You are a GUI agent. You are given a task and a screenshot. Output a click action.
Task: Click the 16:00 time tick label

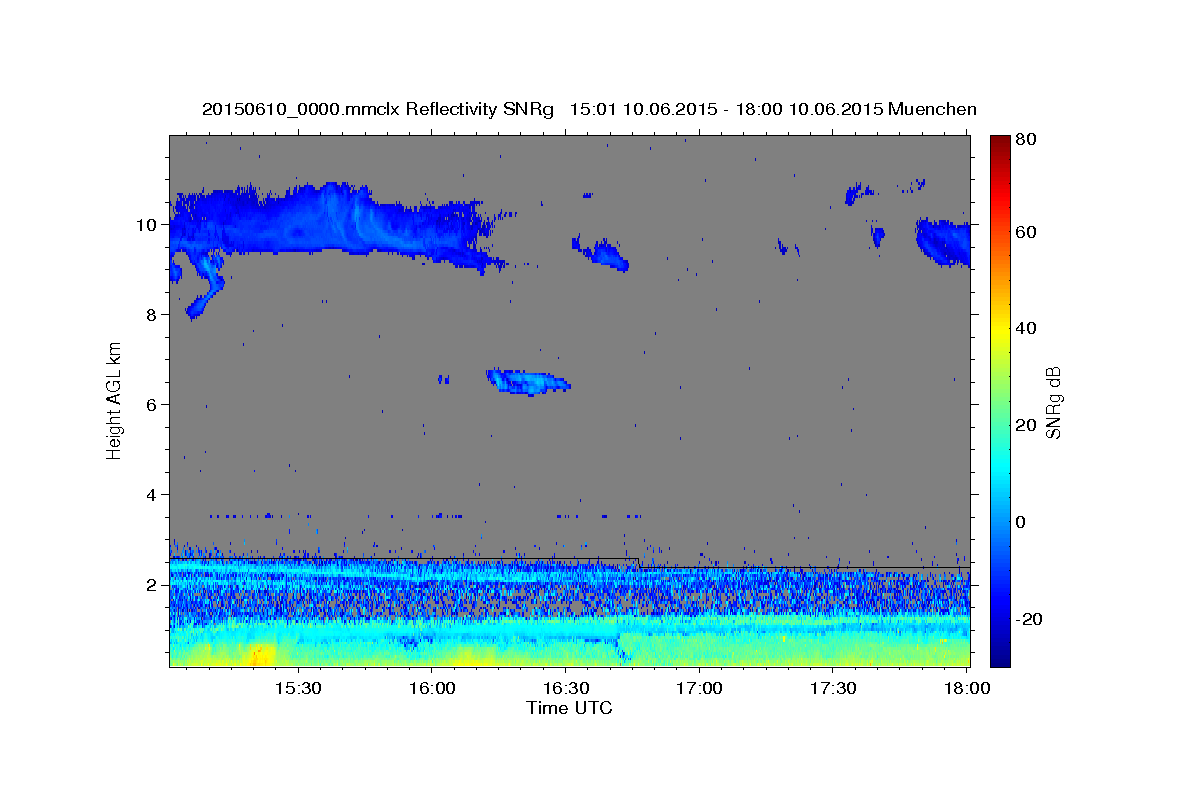(431, 688)
